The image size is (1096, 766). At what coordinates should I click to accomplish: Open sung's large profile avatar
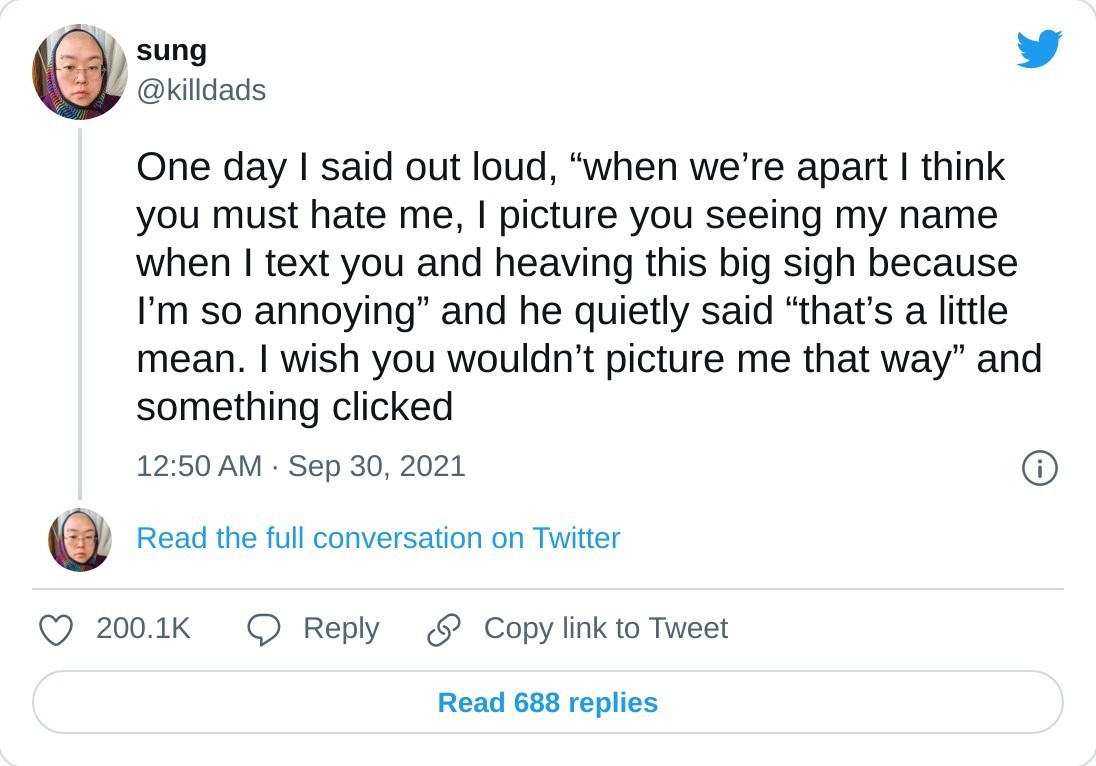[x=80, y=72]
